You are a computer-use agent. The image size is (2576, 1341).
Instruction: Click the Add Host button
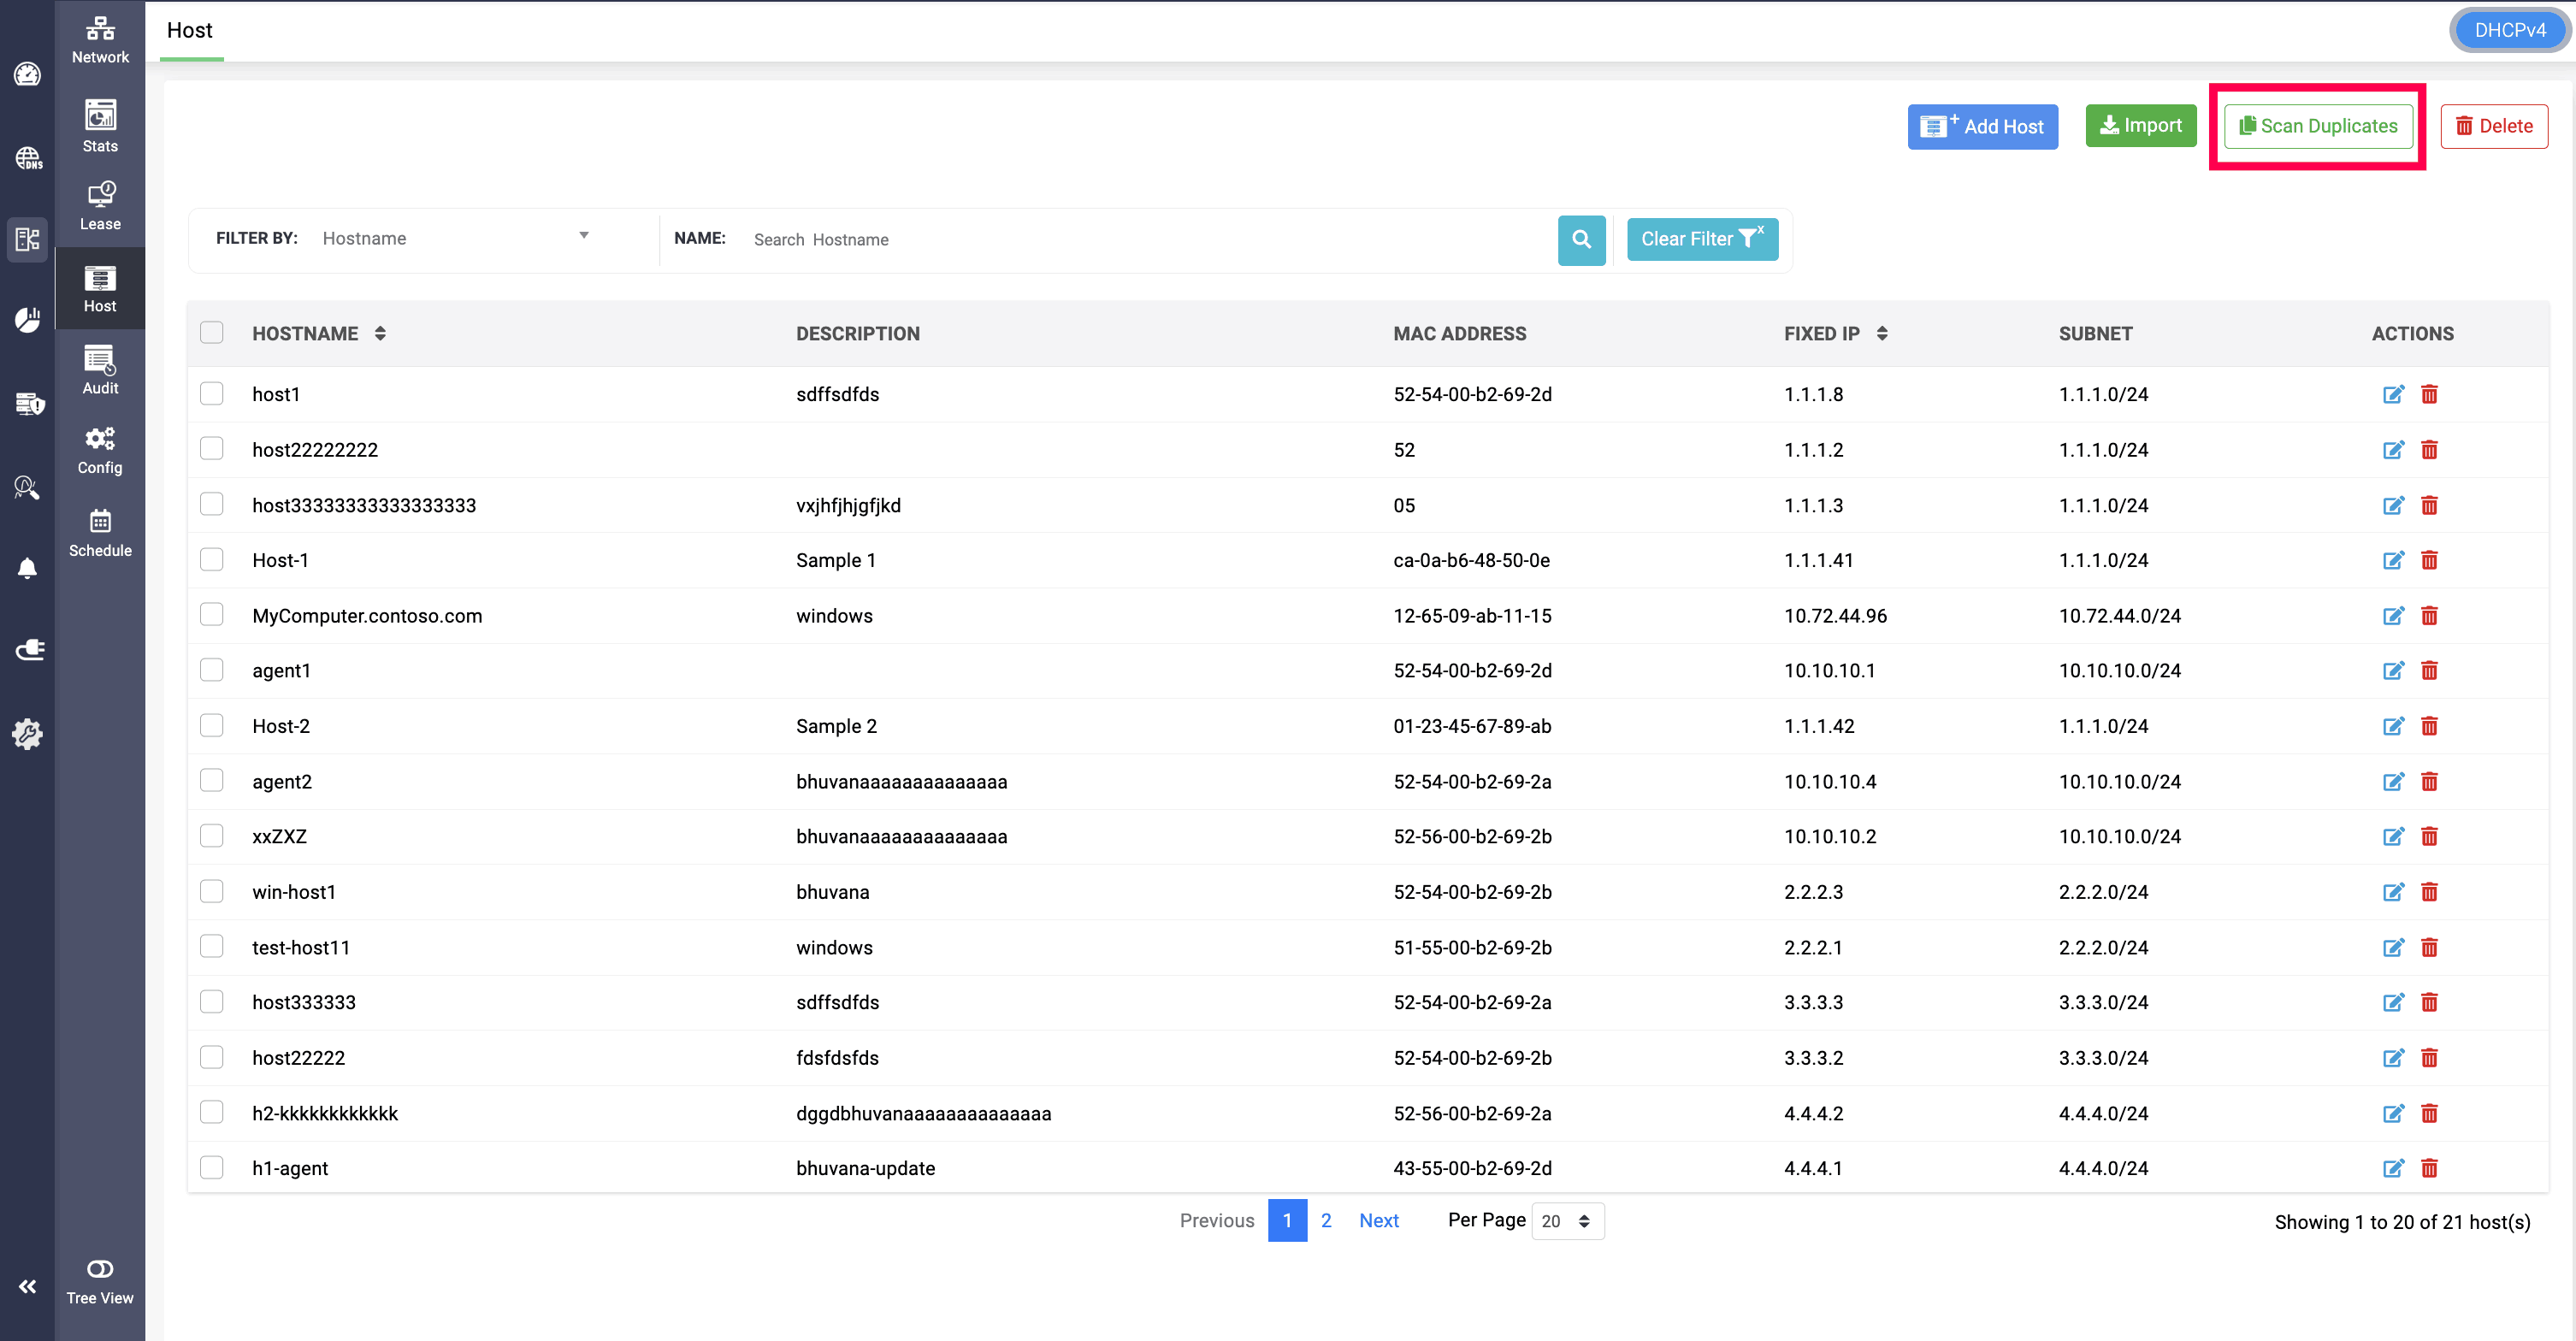click(1982, 127)
